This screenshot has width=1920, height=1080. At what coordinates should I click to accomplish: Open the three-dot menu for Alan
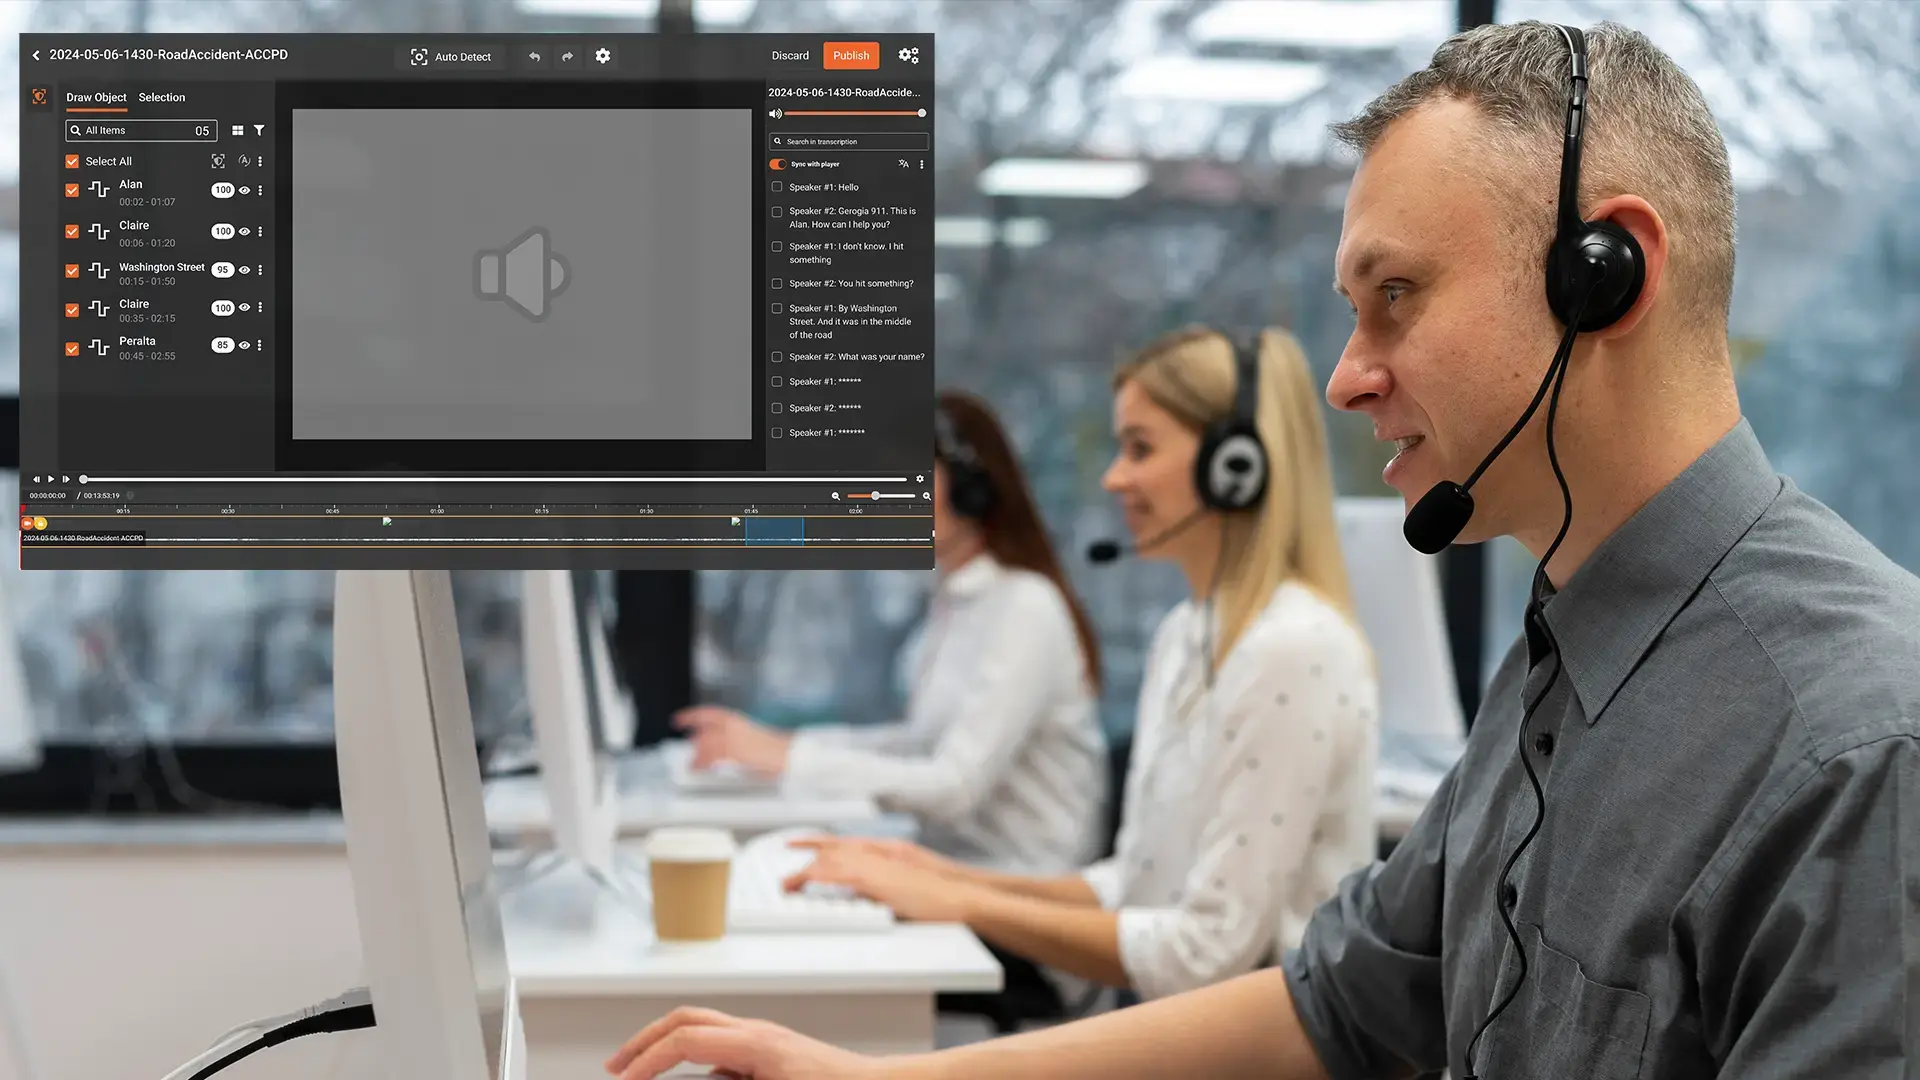[260, 190]
